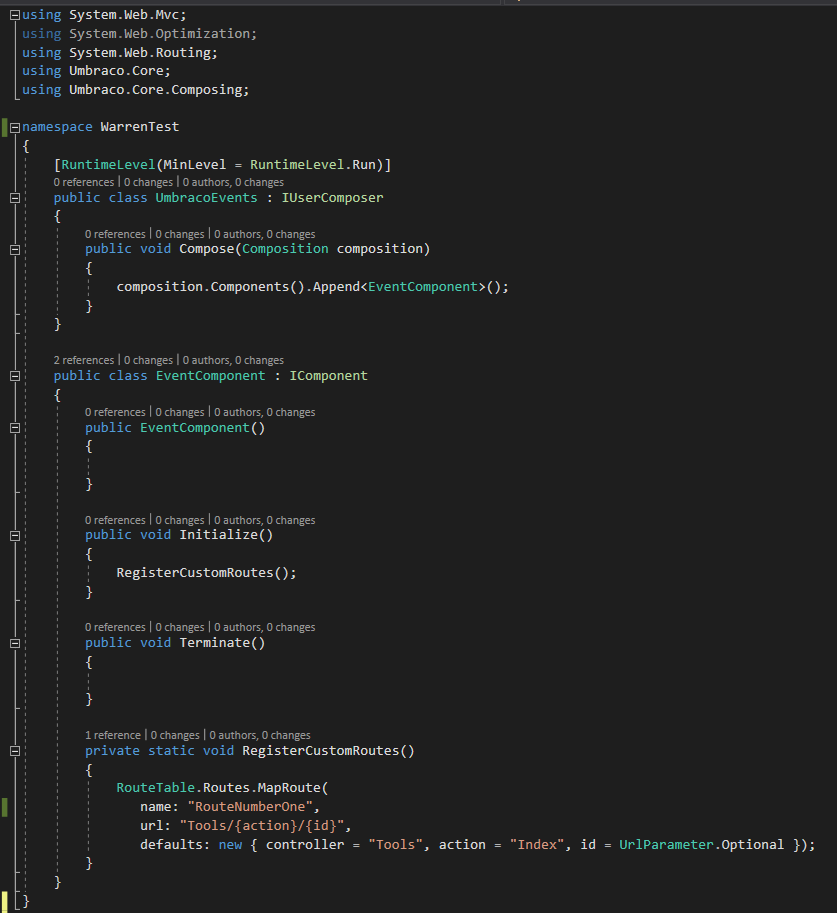Image resolution: width=837 pixels, height=913 pixels.
Task: Click the IUserComposer interface name
Action: 333,198
